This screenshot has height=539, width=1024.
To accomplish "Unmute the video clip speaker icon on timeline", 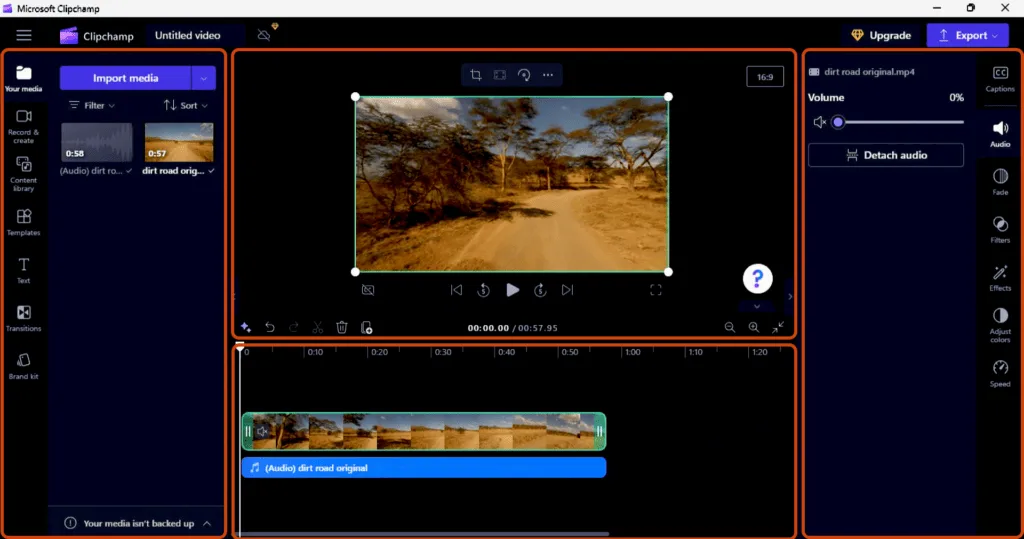I will [263, 431].
